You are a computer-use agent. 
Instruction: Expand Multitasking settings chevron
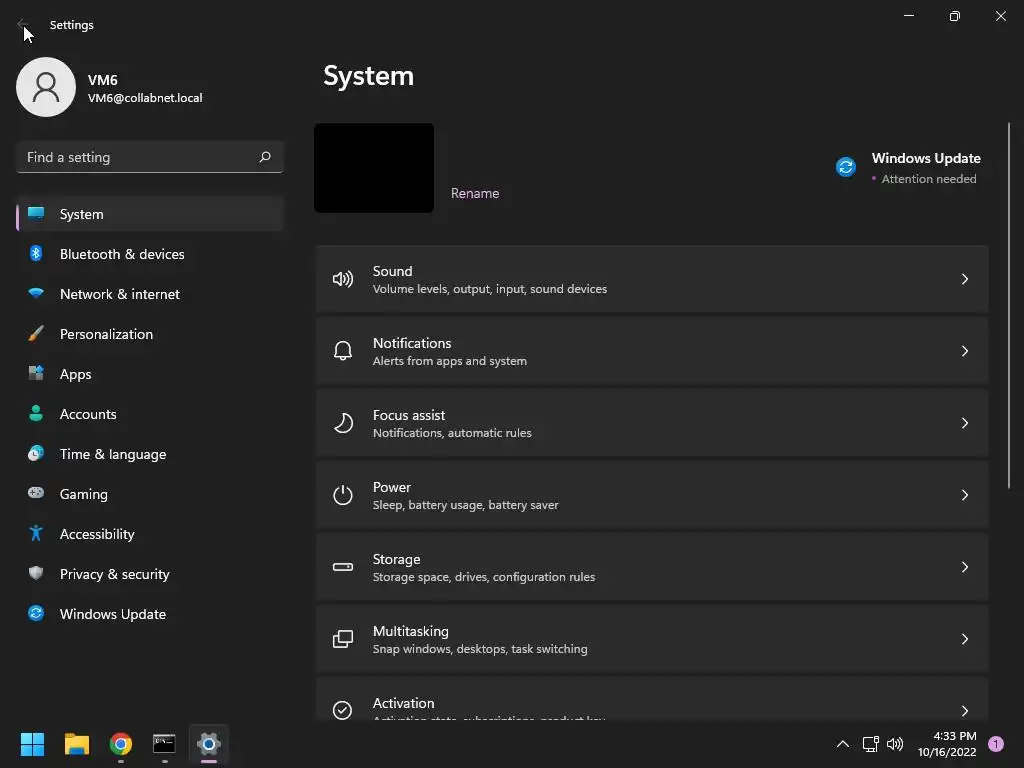[965, 639]
